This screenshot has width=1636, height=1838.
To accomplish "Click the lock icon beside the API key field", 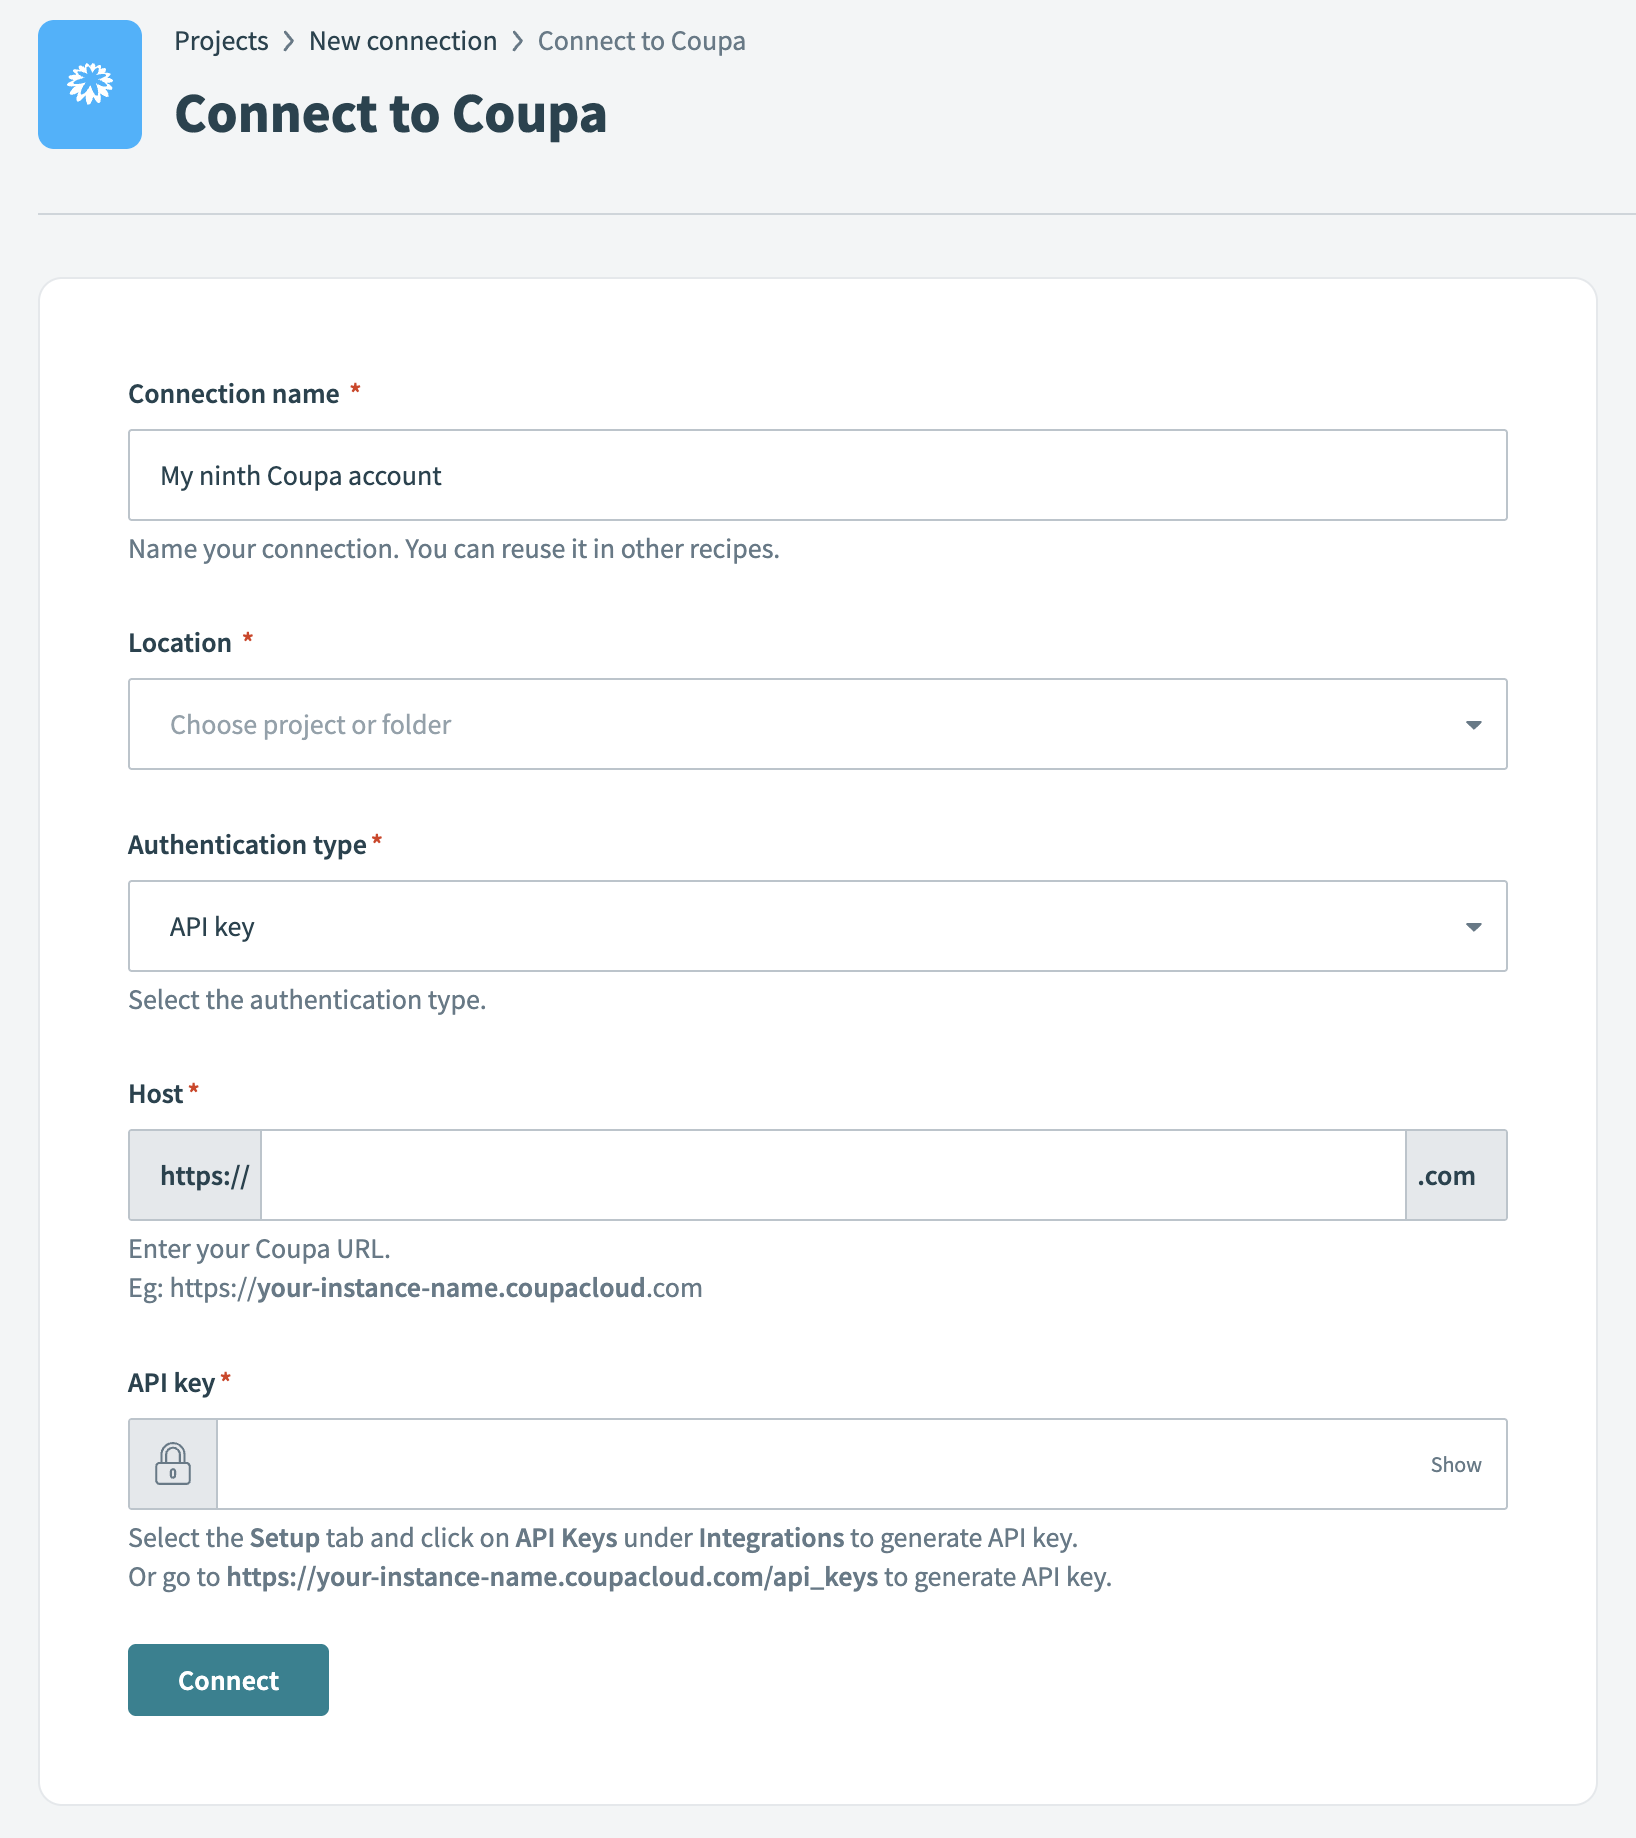I will (172, 1464).
